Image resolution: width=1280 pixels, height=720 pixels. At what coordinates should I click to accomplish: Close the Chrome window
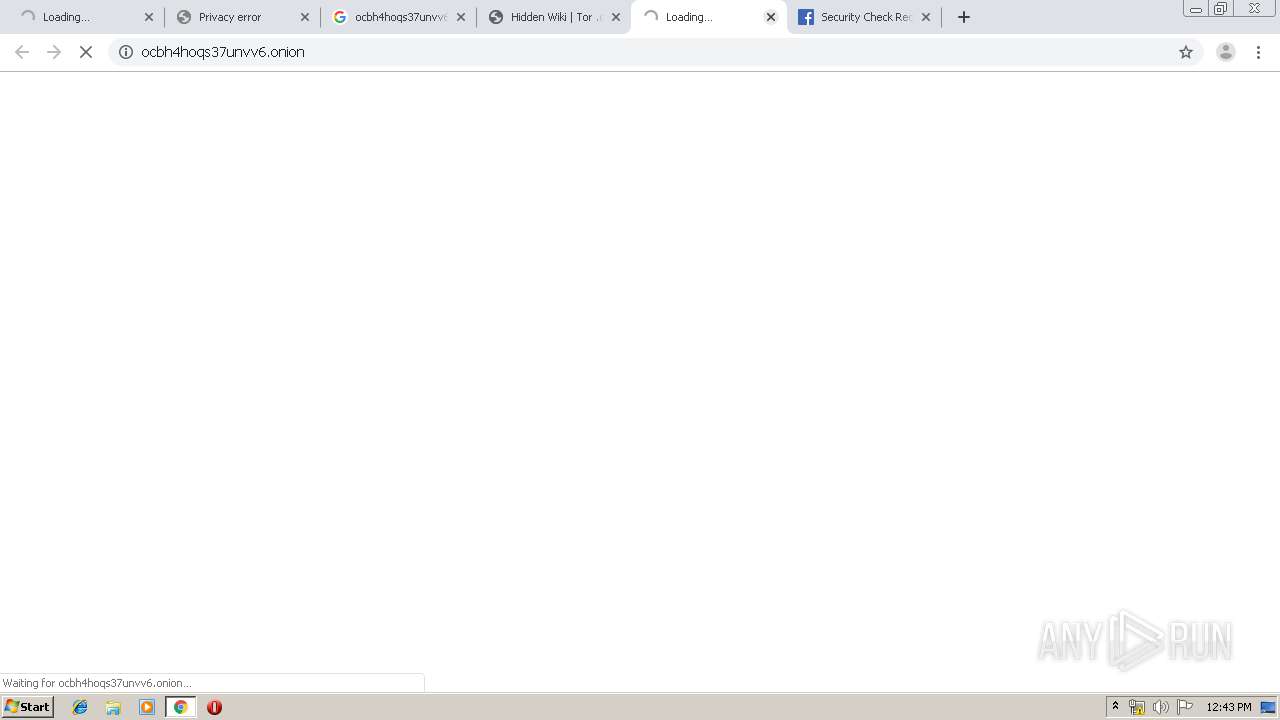pos(1254,9)
